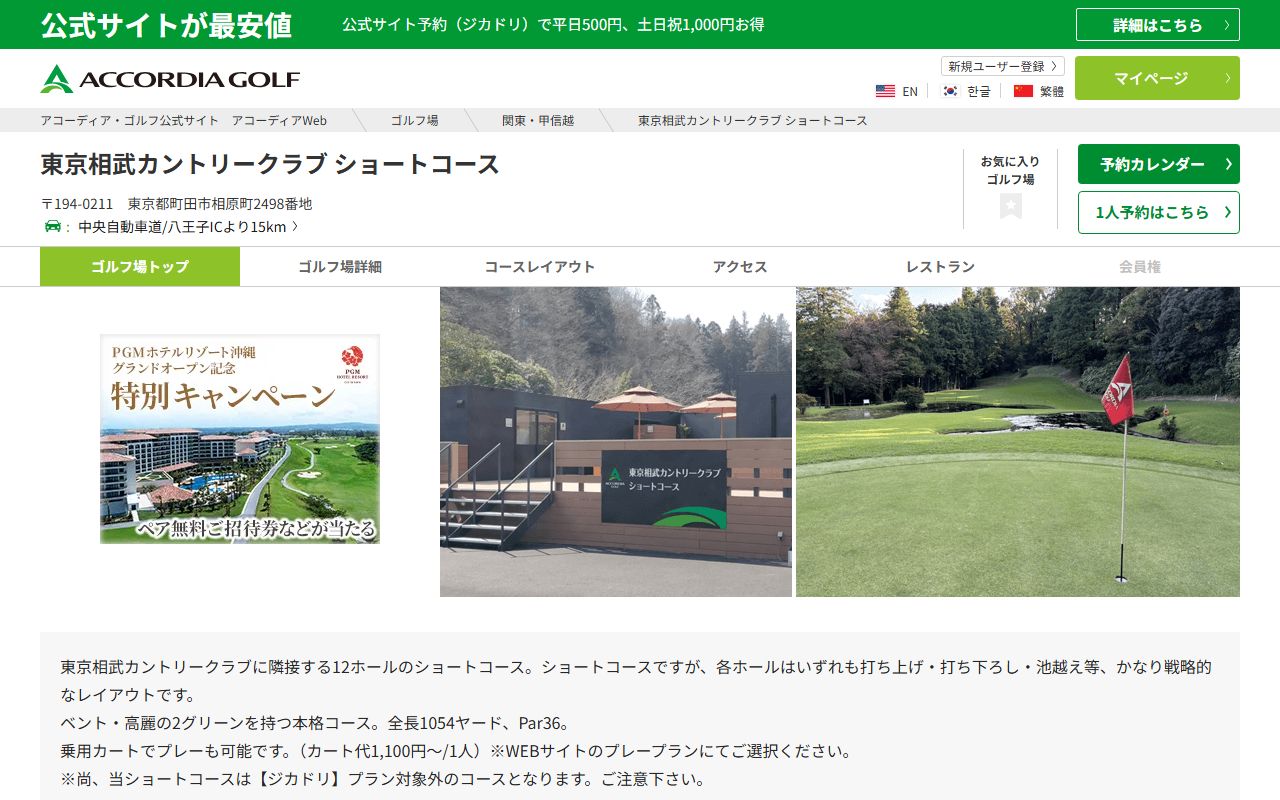Select the Chinese flag icon
1280x800 pixels.
(x=1023, y=91)
